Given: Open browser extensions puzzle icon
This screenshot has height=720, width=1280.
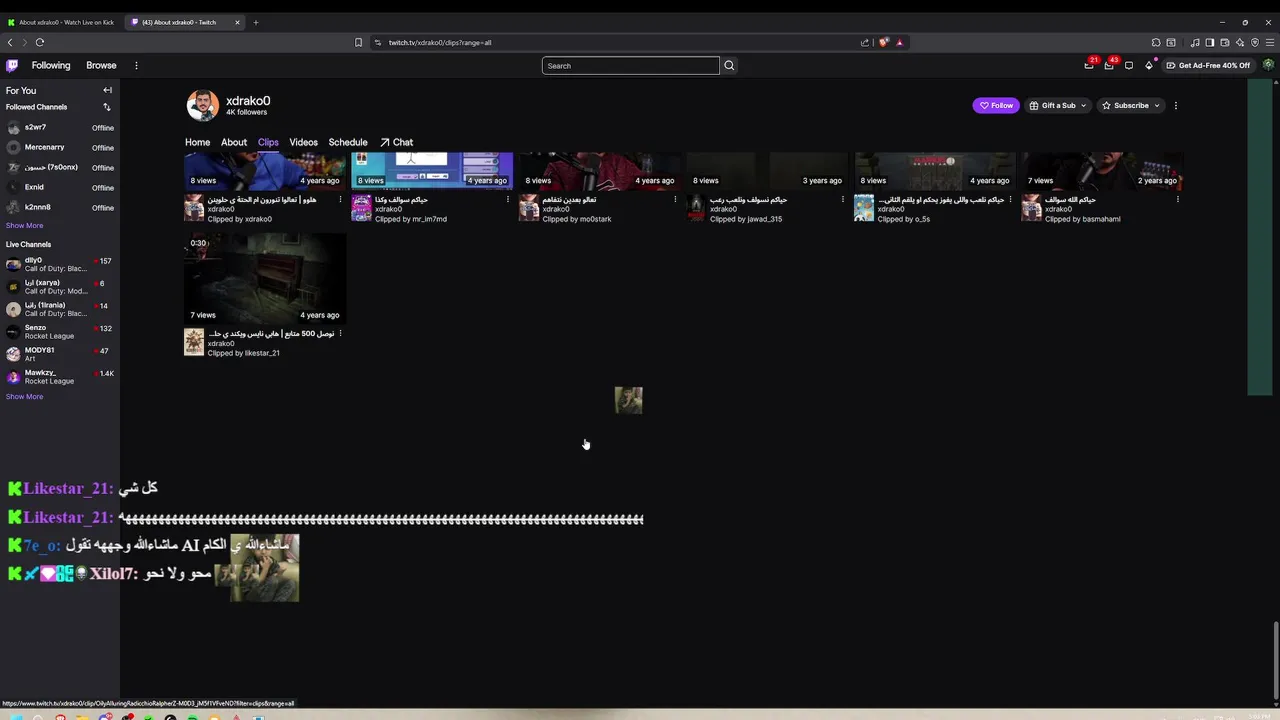Looking at the screenshot, I should (x=1156, y=42).
